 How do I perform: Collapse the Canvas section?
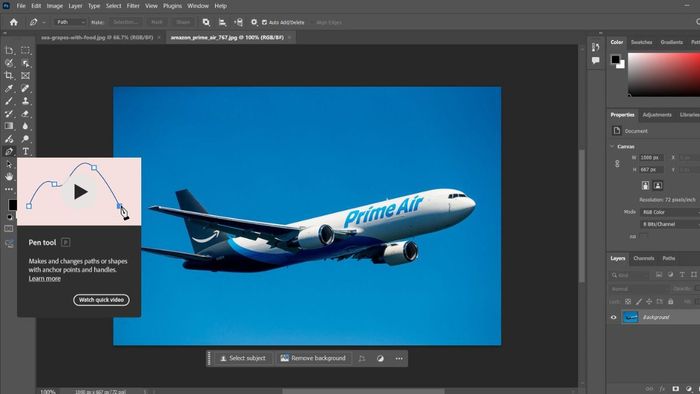[612, 146]
